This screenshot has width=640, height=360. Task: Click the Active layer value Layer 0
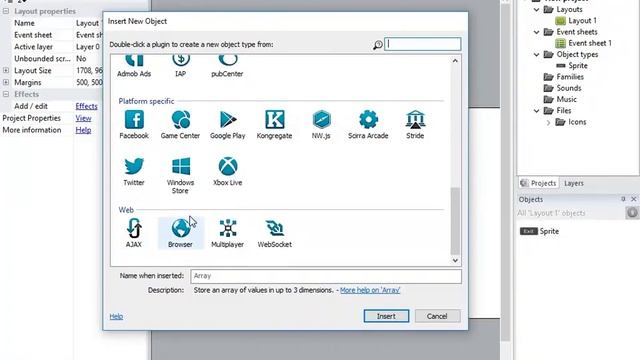tap(88, 47)
